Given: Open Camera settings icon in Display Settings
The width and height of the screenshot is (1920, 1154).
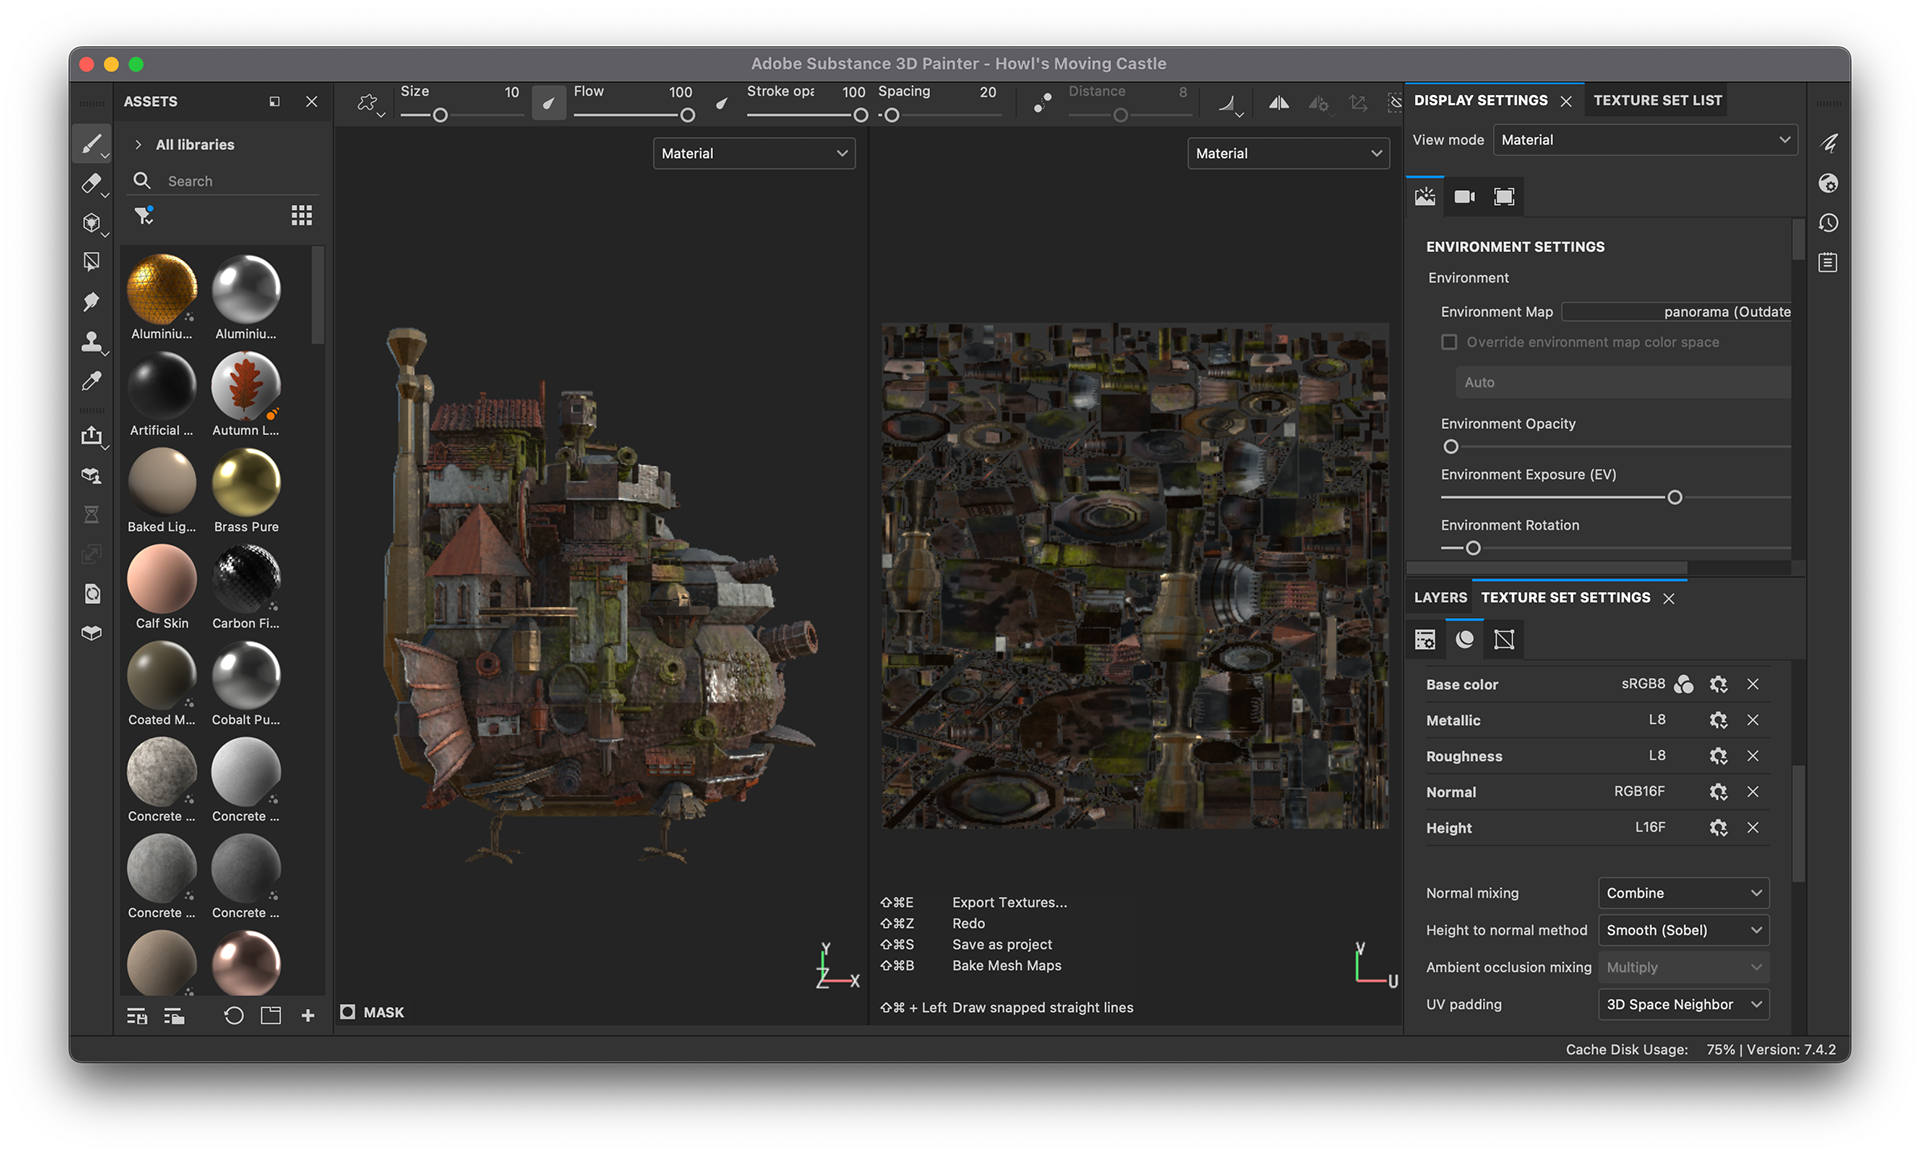Looking at the screenshot, I should pos(1464,197).
